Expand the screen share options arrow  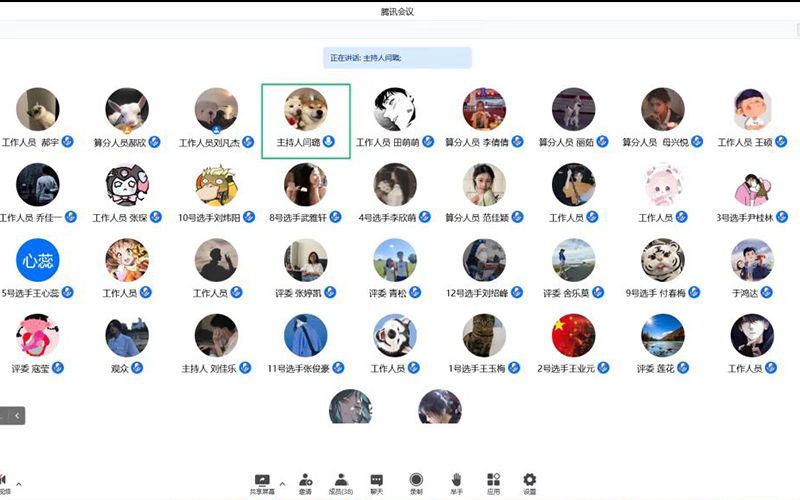pyautogui.click(x=283, y=484)
